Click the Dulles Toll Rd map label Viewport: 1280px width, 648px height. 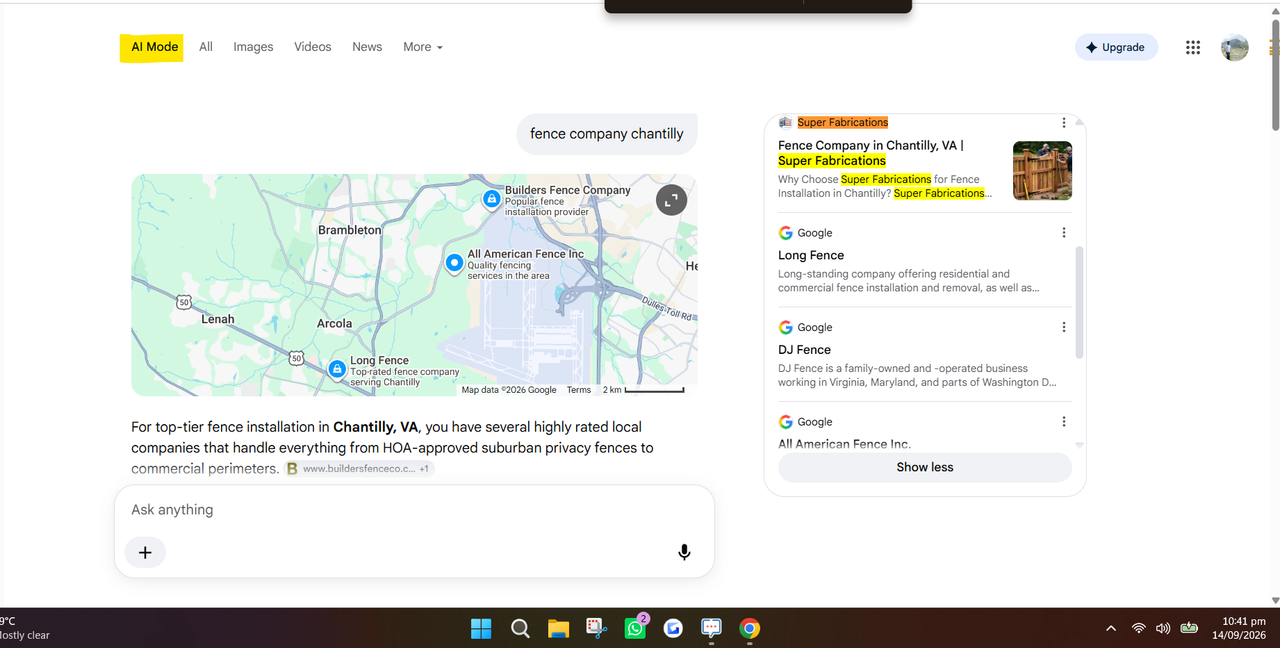[x=667, y=308]
